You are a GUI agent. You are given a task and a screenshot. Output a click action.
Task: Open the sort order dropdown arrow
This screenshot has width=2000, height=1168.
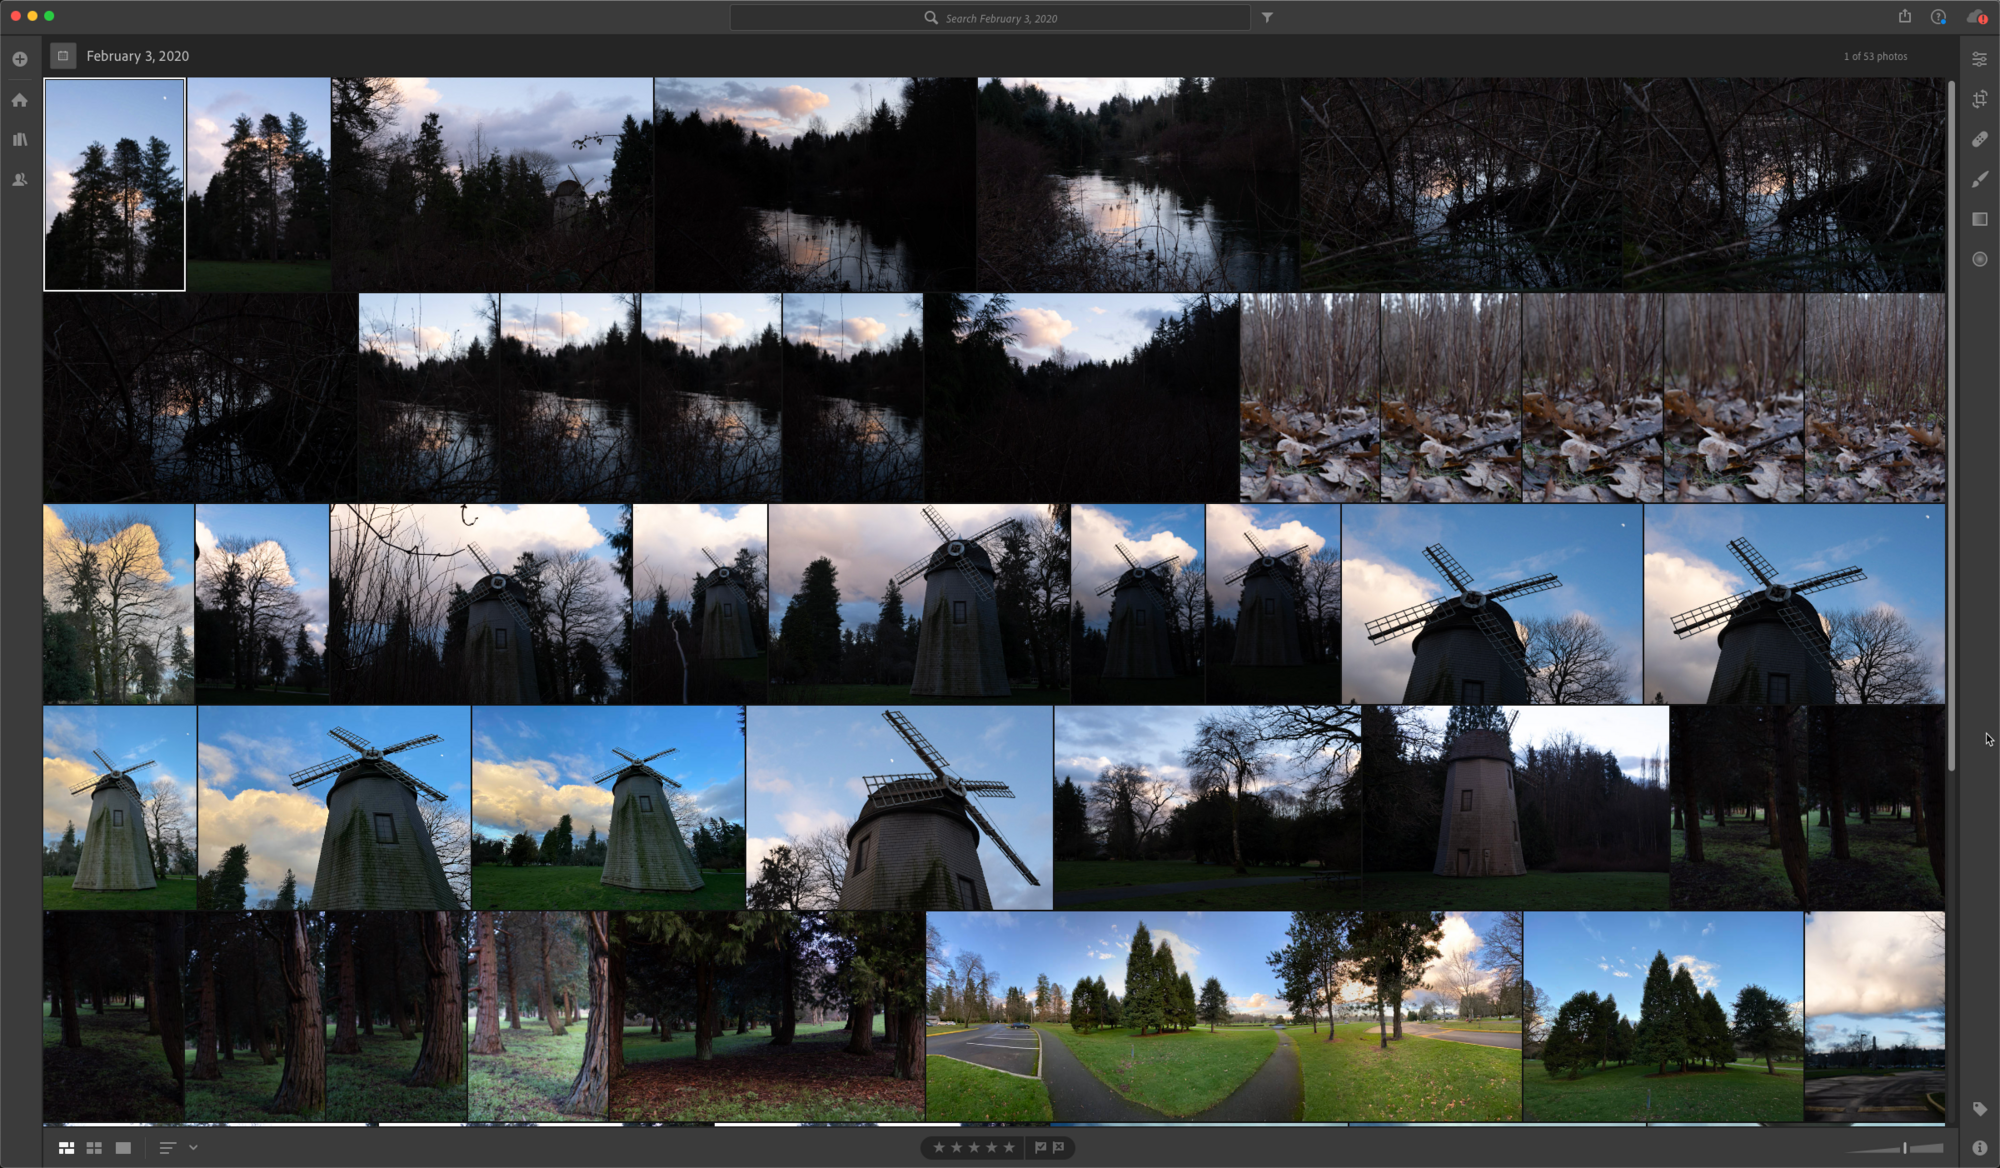pos(193,1148)
